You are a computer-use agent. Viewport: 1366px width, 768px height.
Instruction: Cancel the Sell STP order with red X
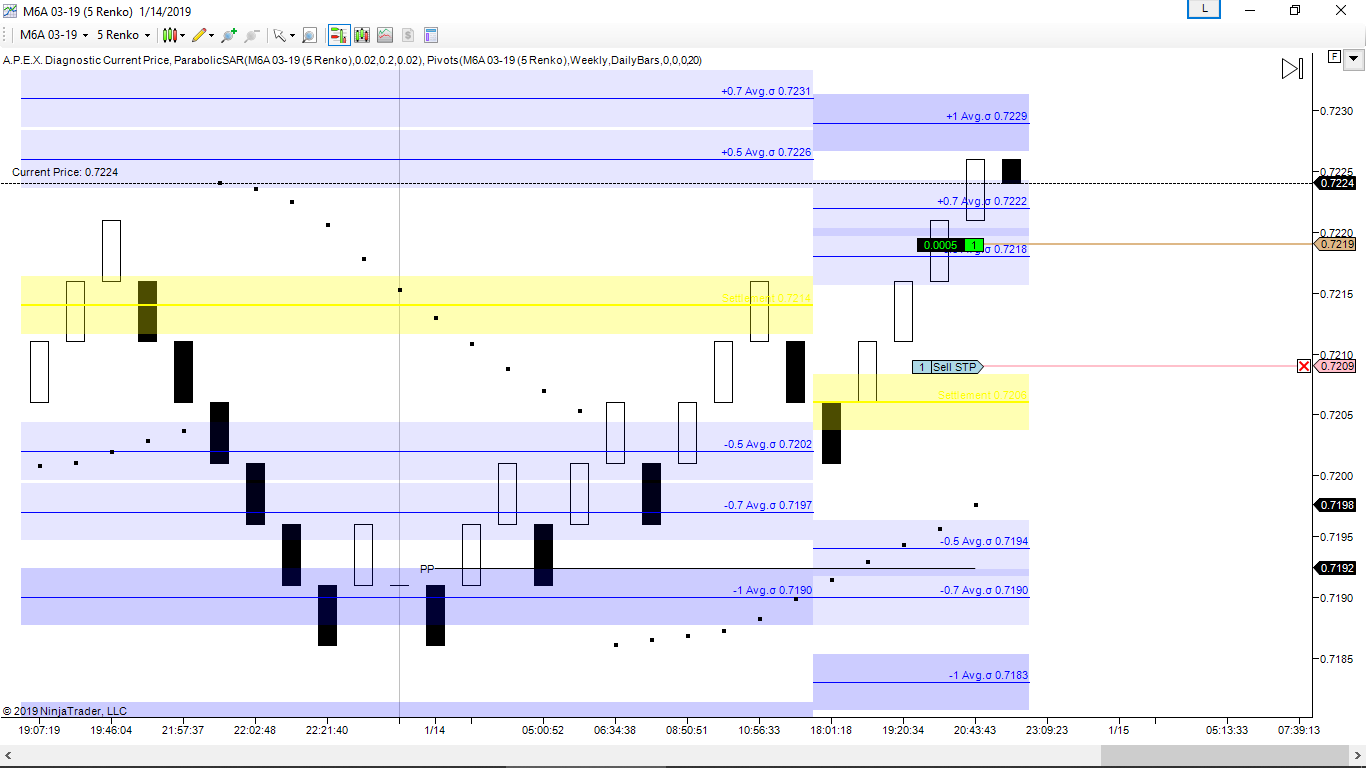[x=1303, y=366]
